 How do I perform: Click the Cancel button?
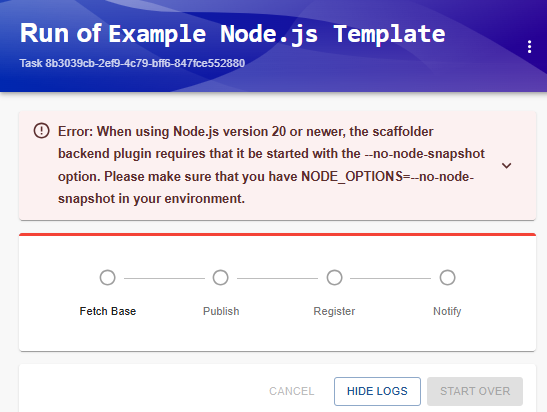[x=292, y=391]
